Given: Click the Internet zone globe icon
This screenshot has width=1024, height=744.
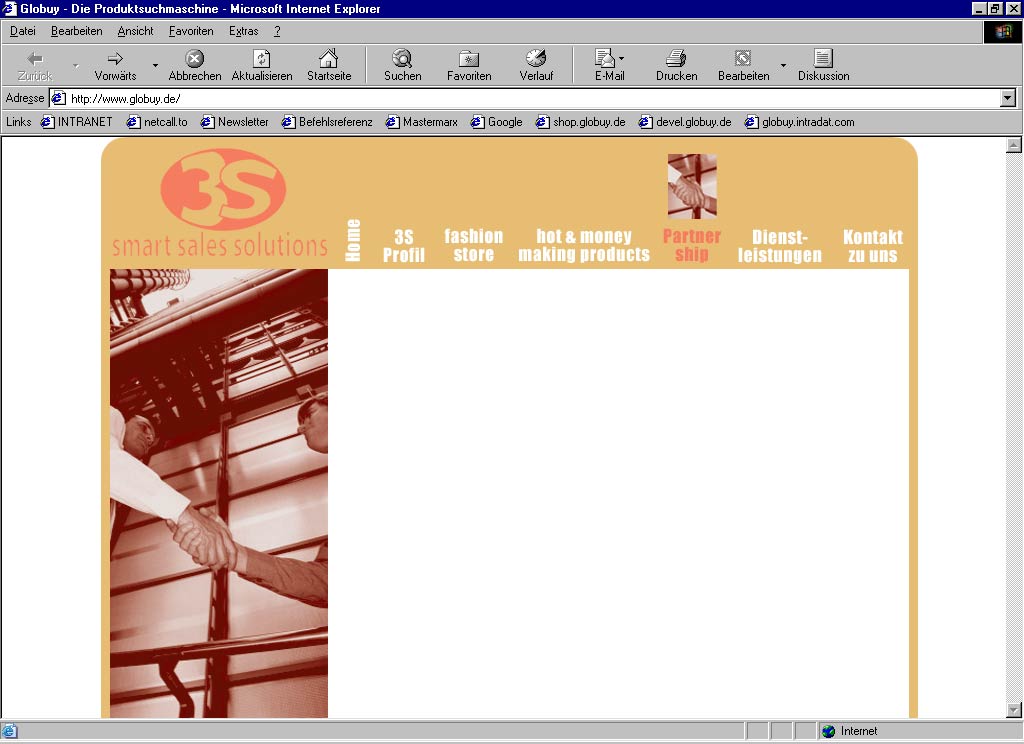Looking at the screenshot, I should (x=829, y=731).
